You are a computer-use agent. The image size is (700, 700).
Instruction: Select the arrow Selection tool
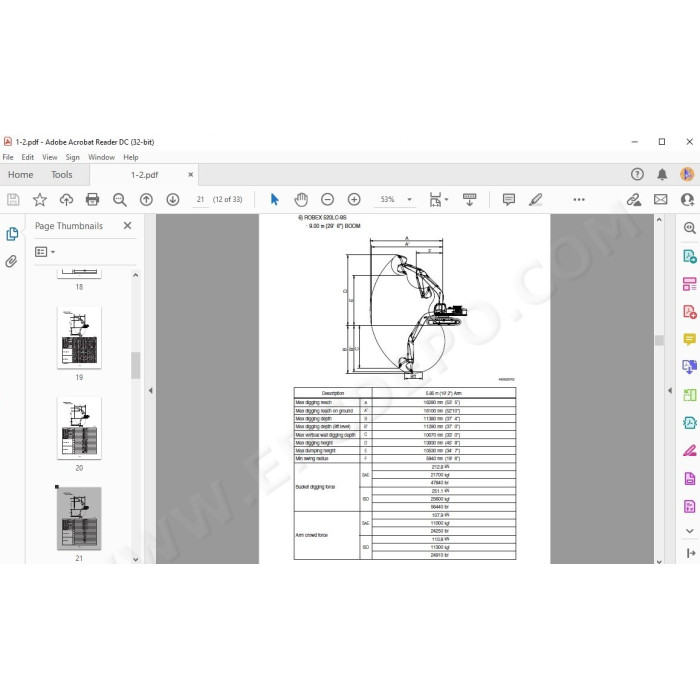(275, 200)
